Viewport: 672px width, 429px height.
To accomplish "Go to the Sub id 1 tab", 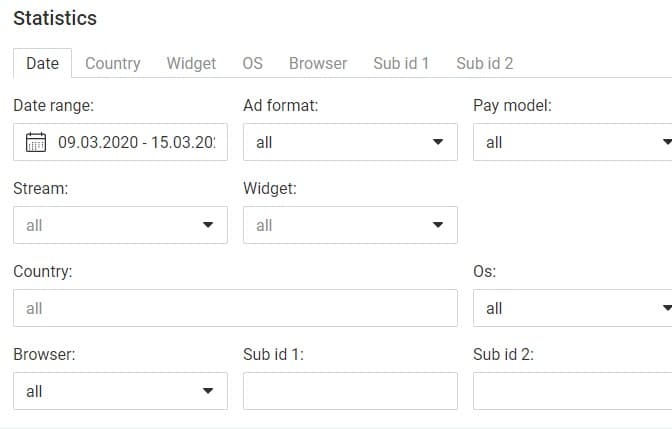I will point(401,63).
